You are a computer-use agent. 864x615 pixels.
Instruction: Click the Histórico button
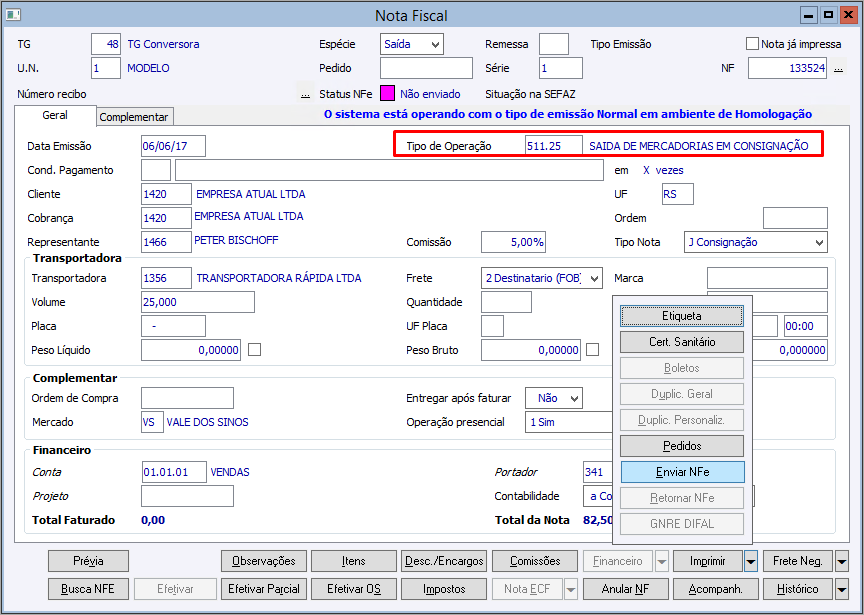tap(797, 589)
